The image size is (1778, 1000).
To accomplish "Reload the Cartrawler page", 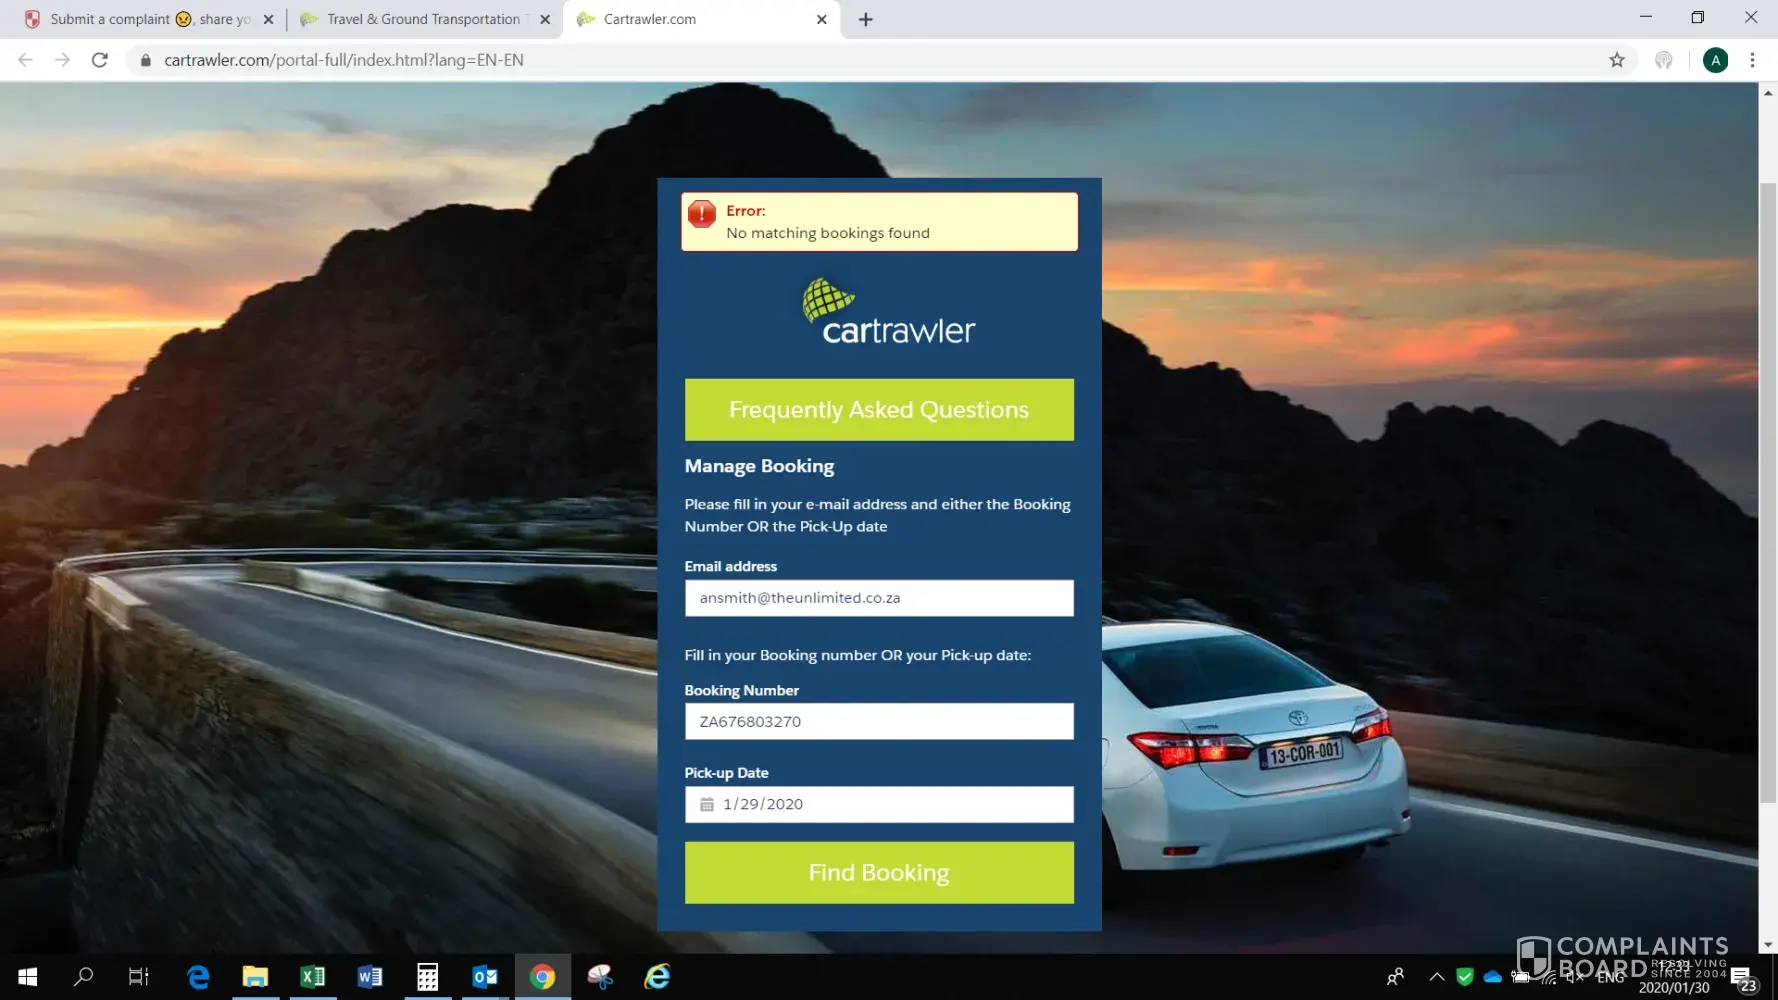I will click(100, 60).
